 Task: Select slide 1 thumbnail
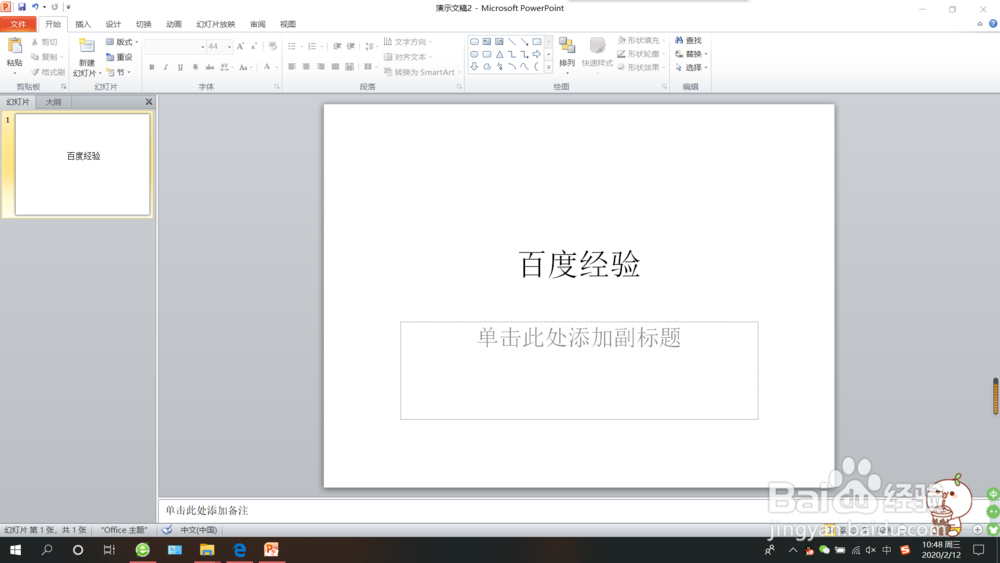pyautogui.click(x=83, y=165)
